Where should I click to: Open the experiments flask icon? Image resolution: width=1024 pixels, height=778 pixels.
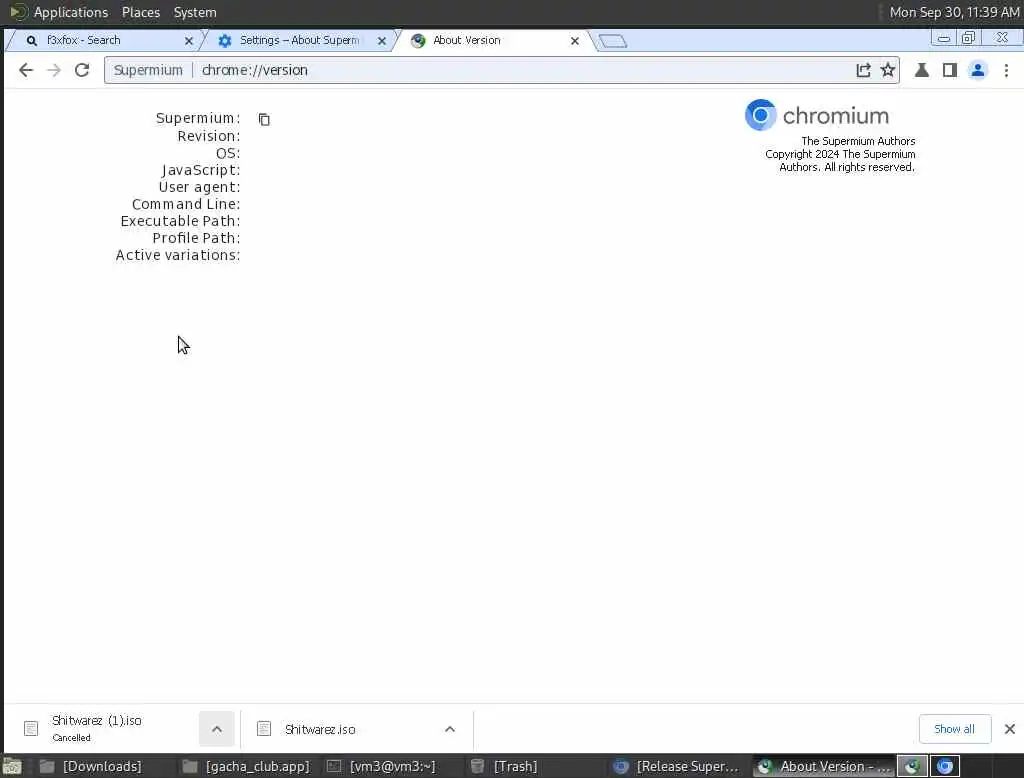click(x=921, y=70)
